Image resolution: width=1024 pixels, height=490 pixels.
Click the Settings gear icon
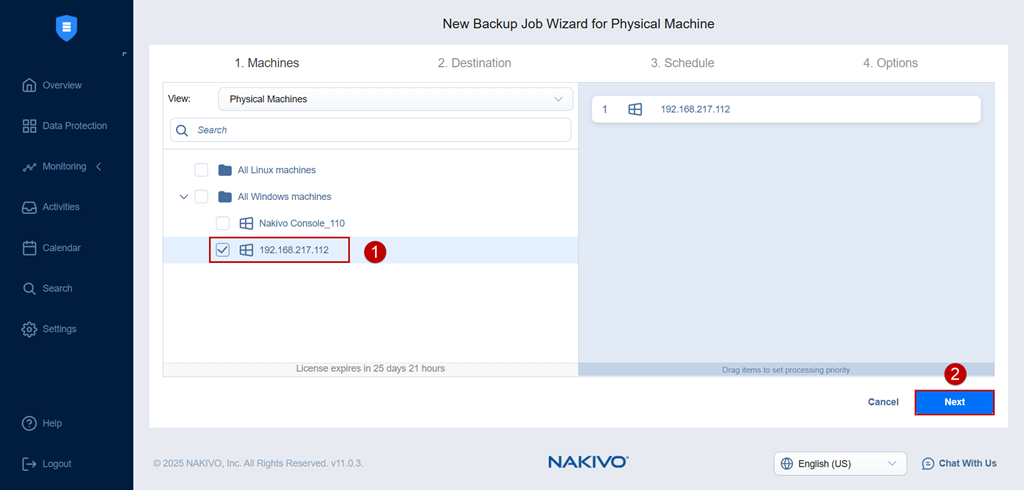pyautogui.click(x=29, y=329)
